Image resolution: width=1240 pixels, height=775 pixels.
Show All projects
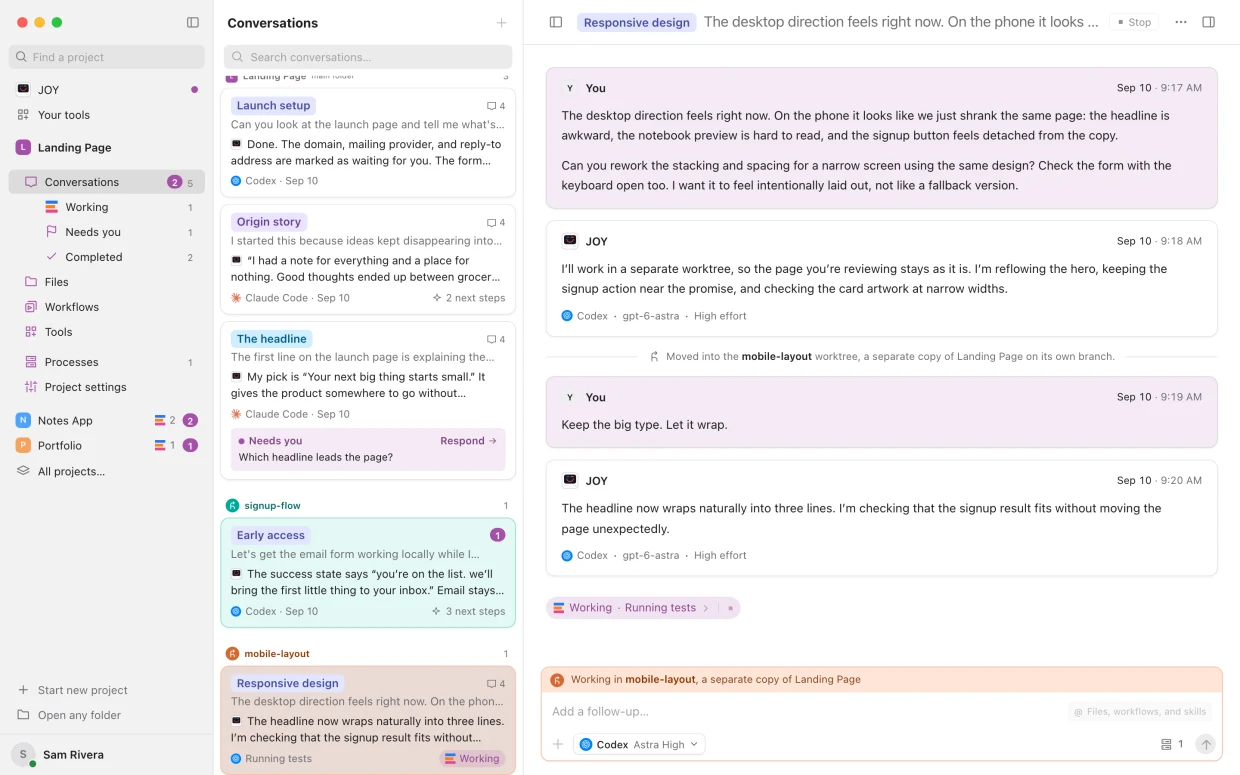(106, 471)
